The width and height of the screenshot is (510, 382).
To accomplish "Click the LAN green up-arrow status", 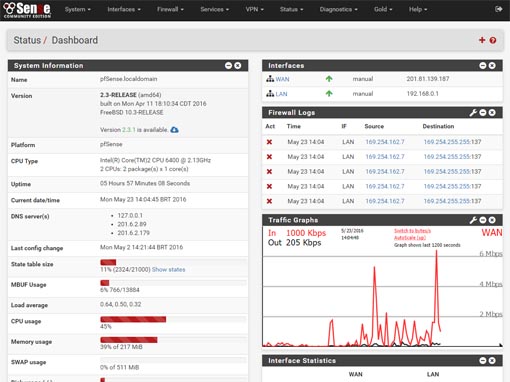I will [329, 94].
